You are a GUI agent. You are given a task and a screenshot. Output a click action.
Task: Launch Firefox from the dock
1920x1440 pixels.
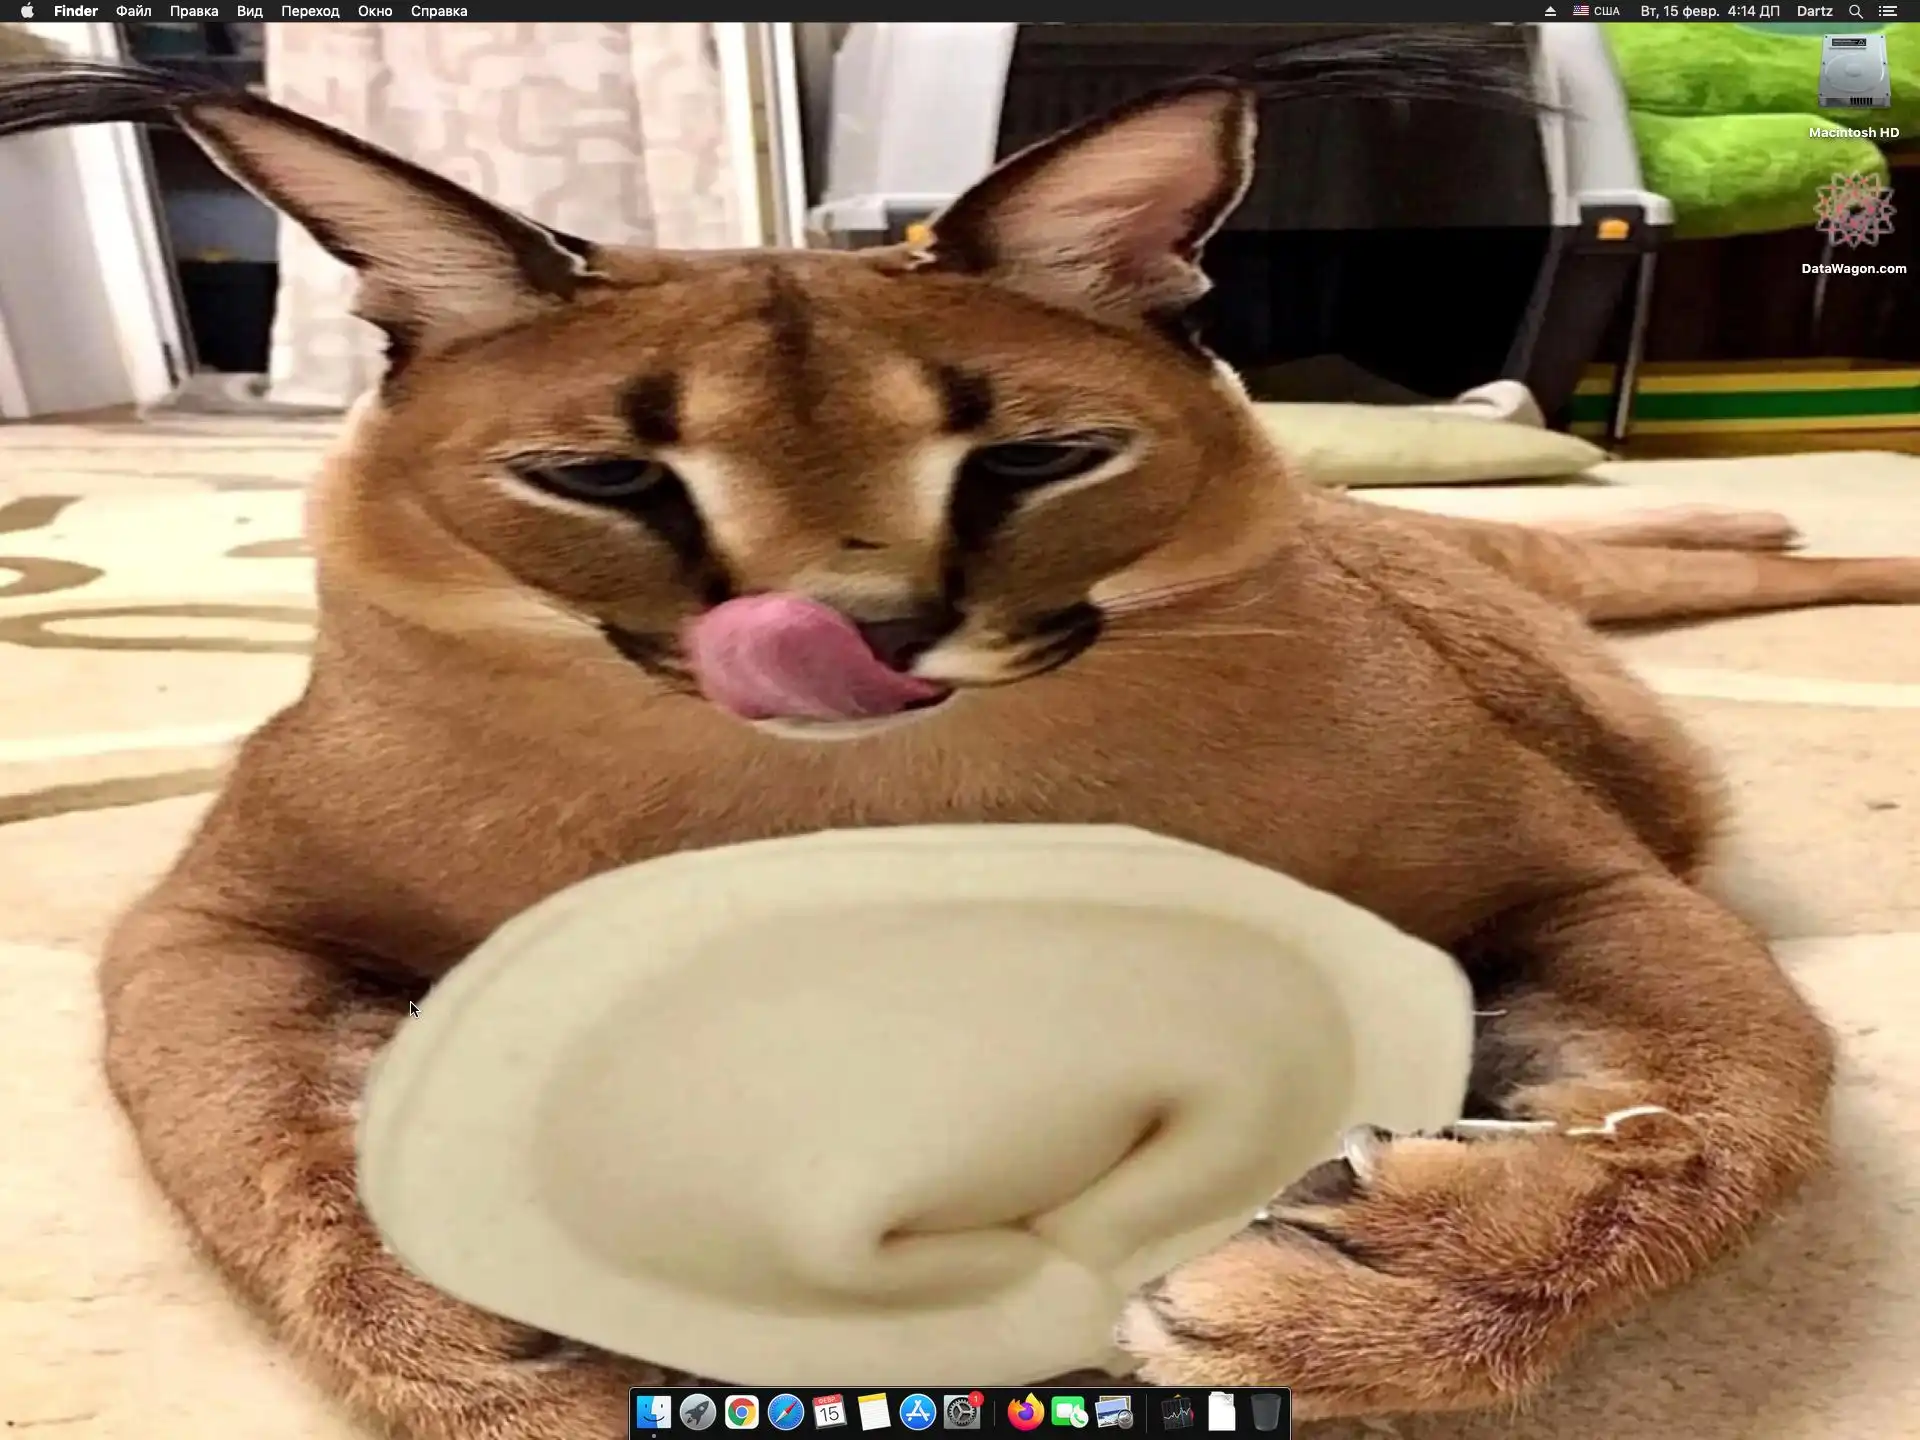1025,1413
